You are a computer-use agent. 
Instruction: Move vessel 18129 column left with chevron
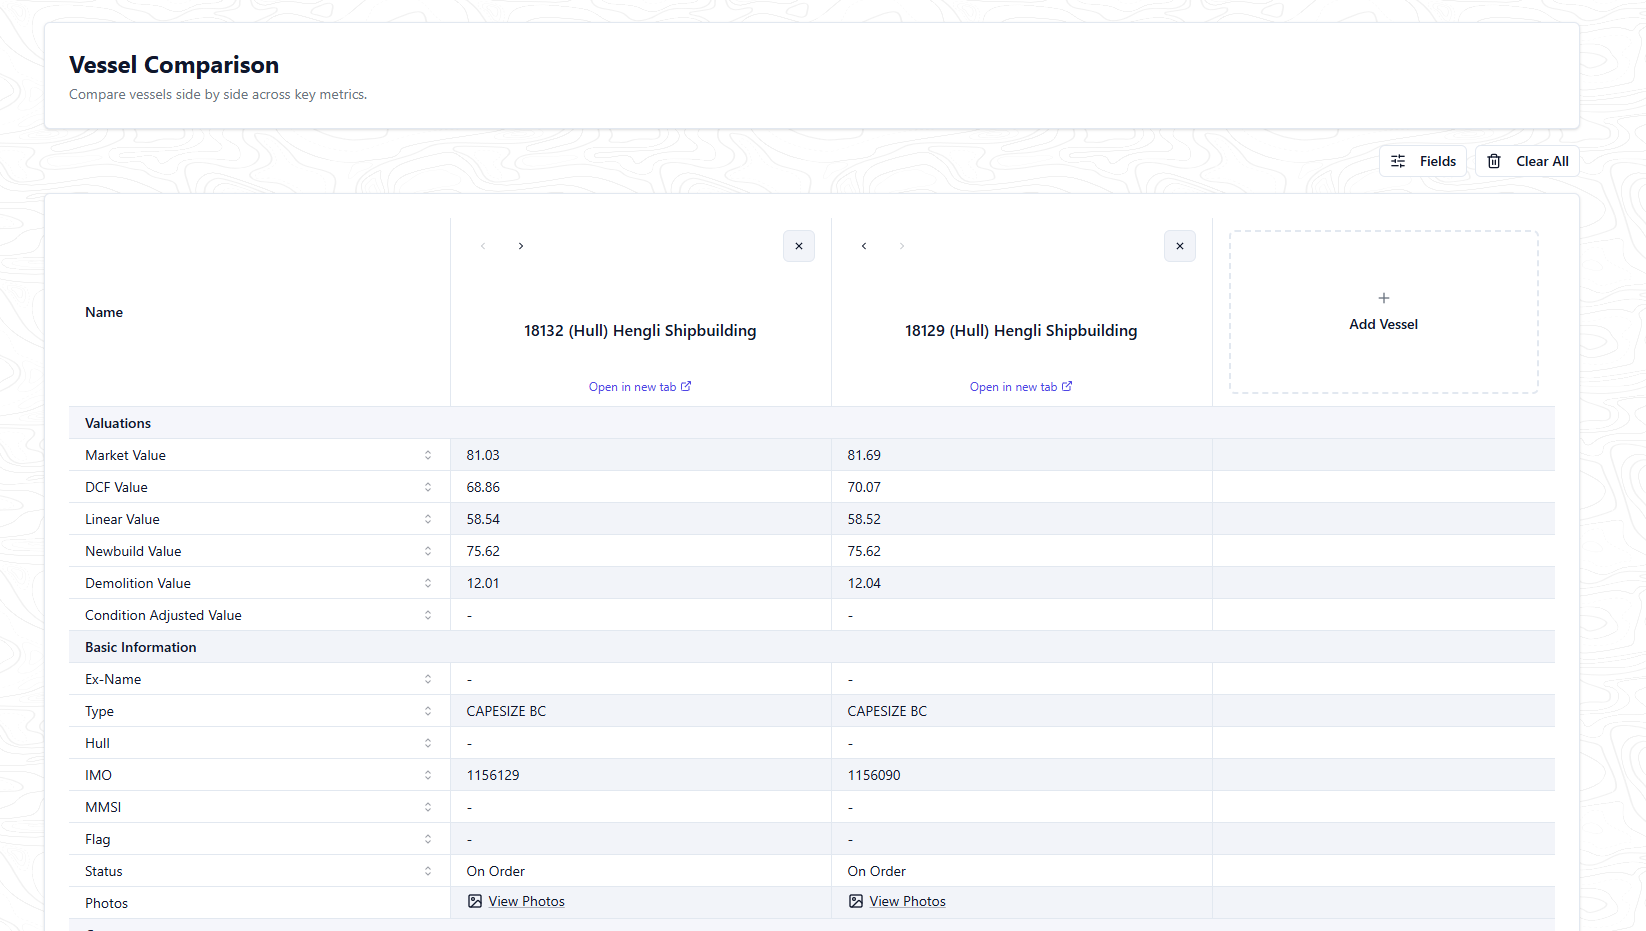pyautogui.click(x=864, y=246)
